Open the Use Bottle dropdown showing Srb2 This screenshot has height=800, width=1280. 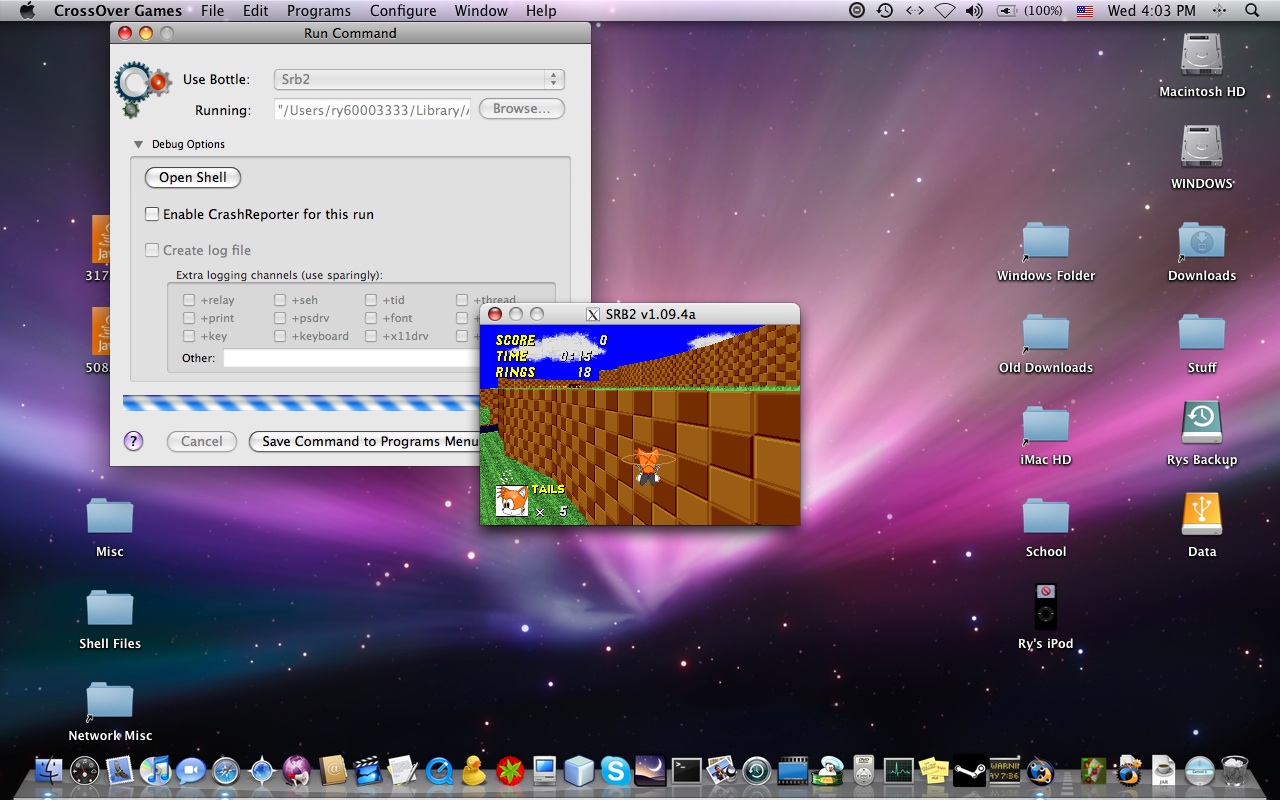coord(420,79)
